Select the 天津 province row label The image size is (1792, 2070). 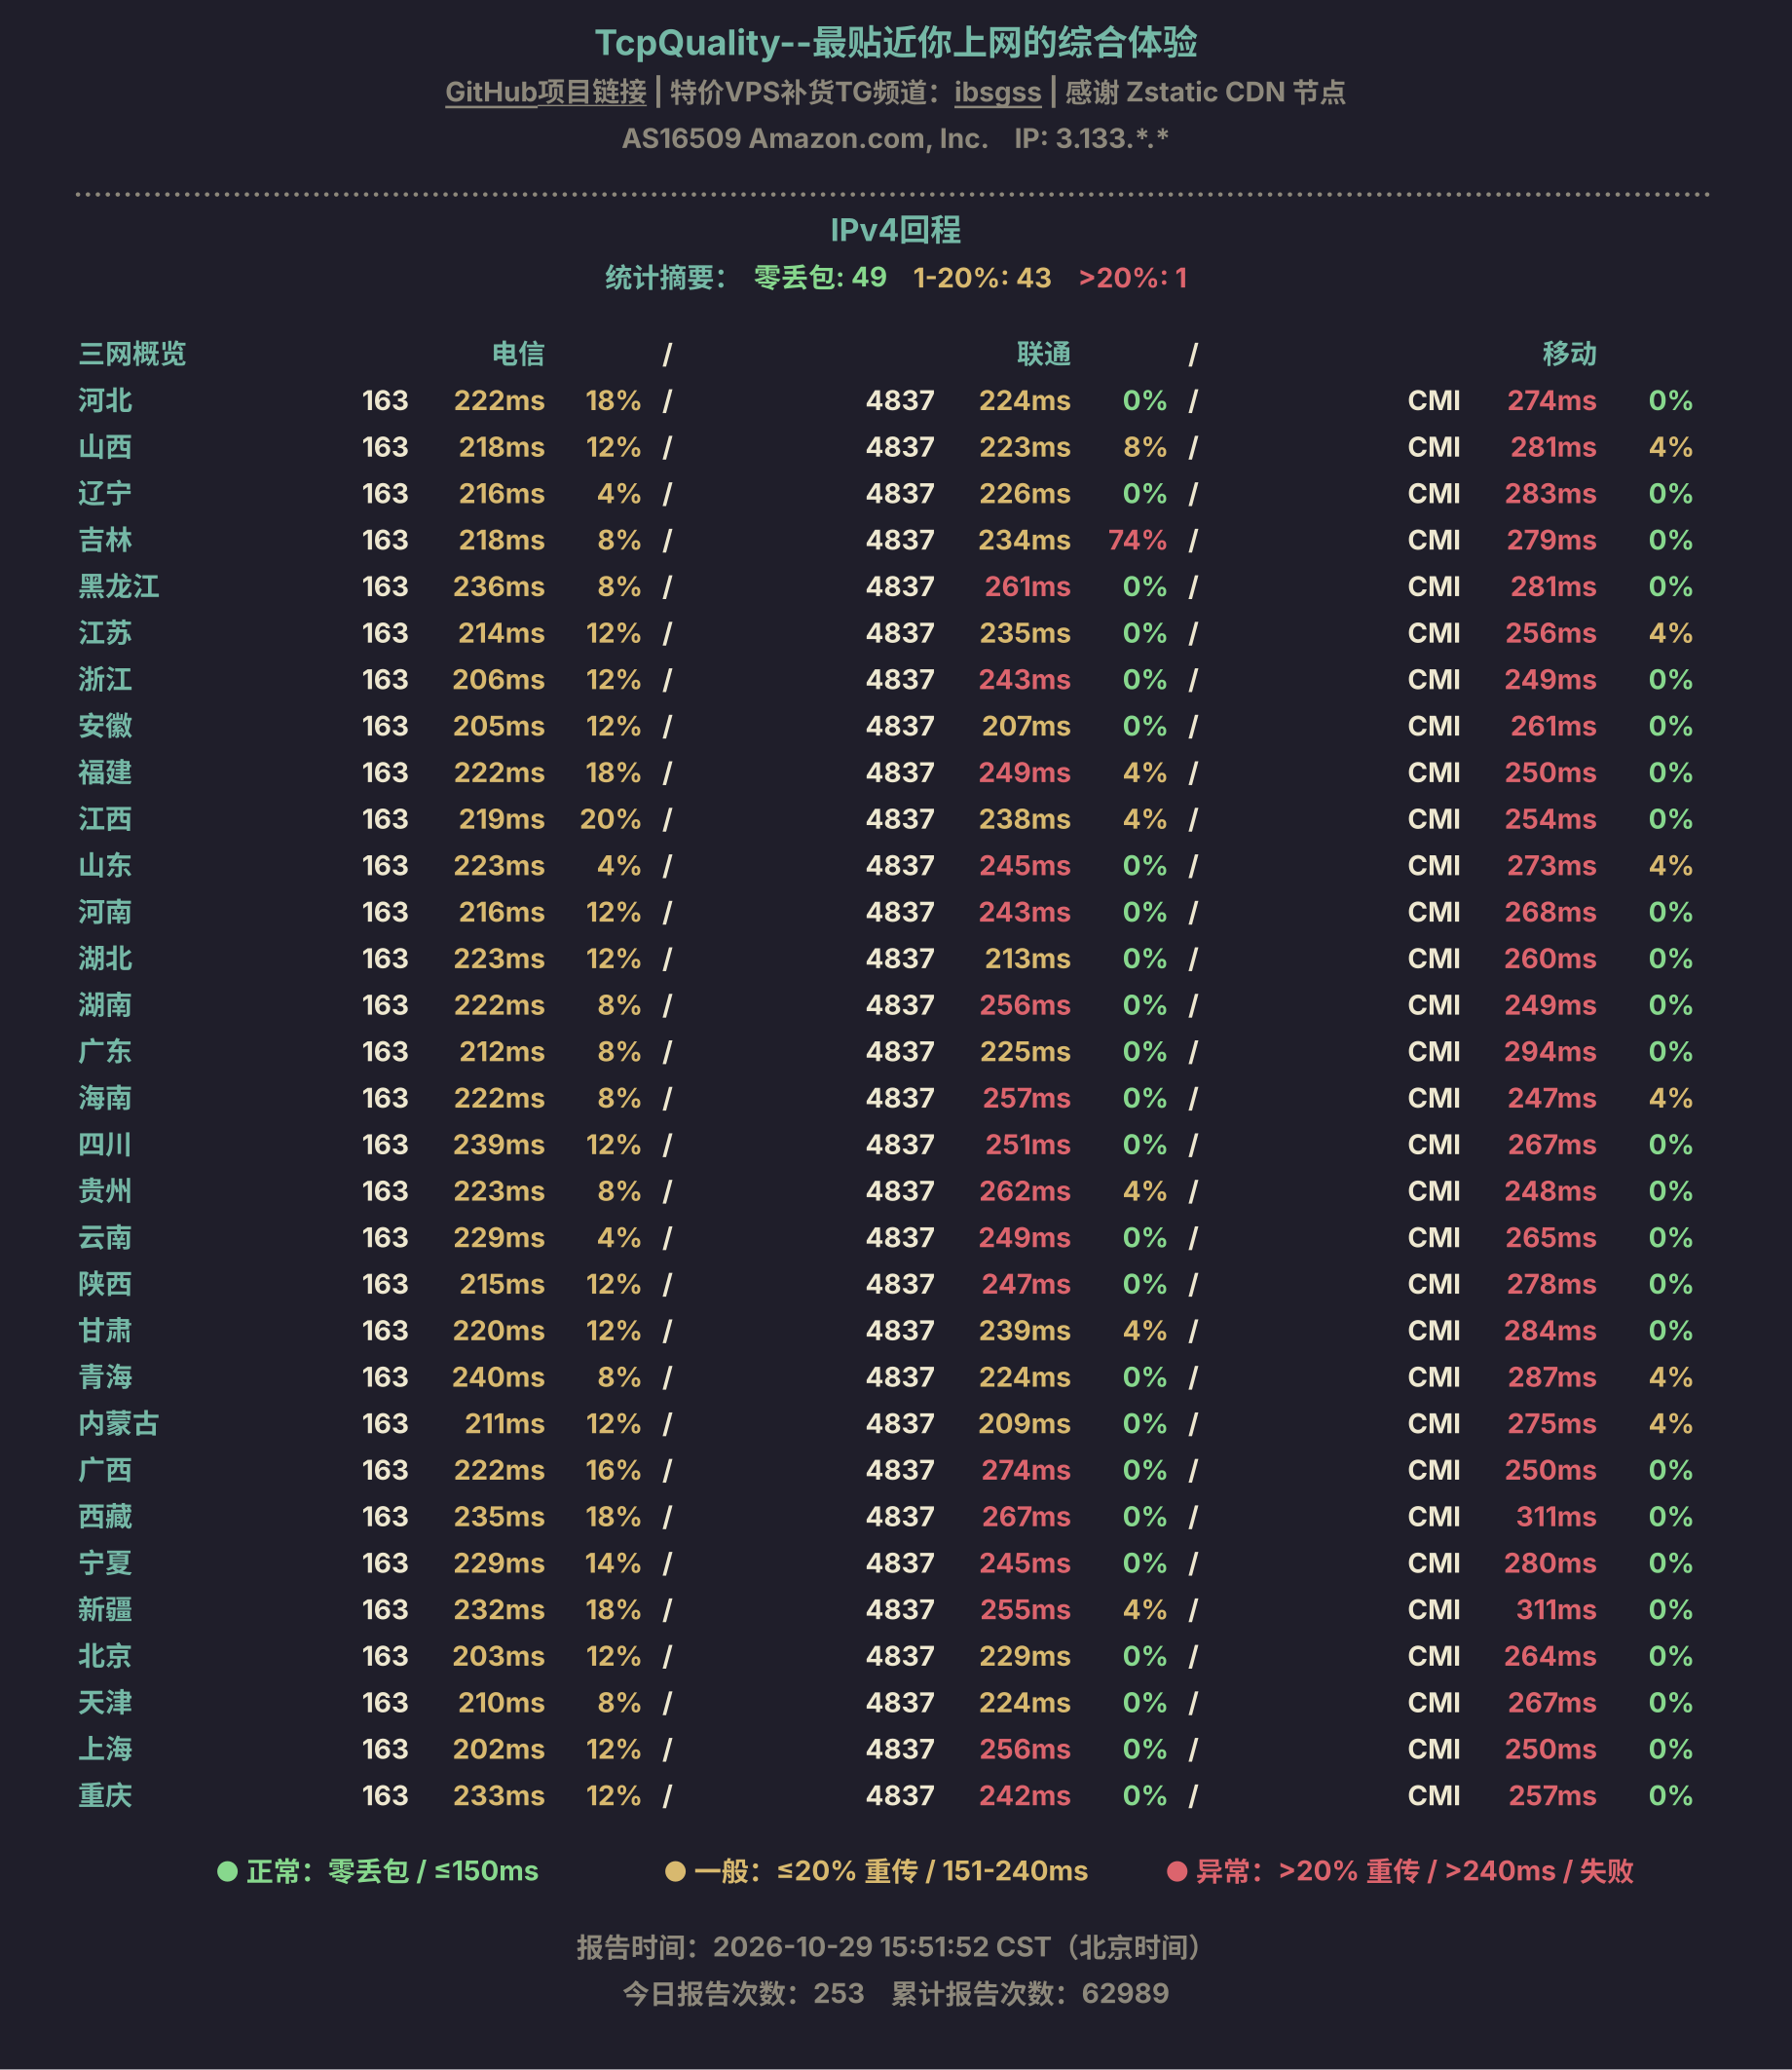105,1702
